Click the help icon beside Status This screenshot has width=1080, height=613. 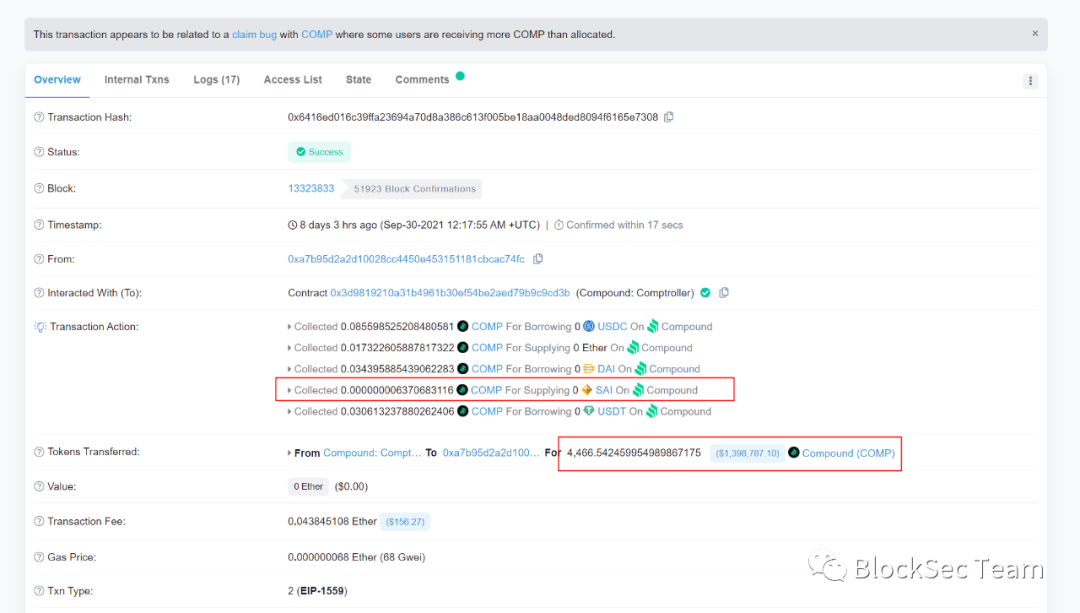pyautogui.click(x=39, y=152)
